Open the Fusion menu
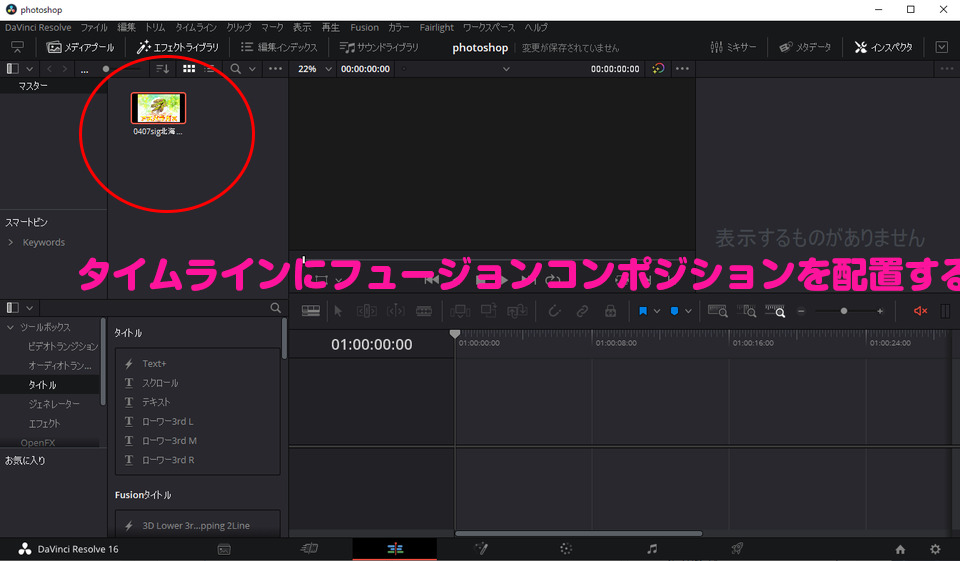Image resolution: width=960 pixels, height=561 pixels. coord(364,28)
